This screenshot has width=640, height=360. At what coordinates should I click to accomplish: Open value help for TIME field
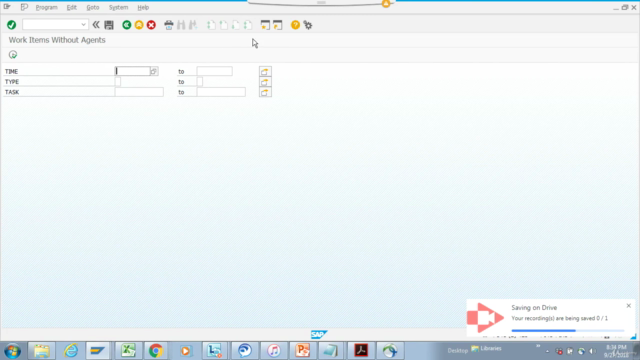[154, 71]
